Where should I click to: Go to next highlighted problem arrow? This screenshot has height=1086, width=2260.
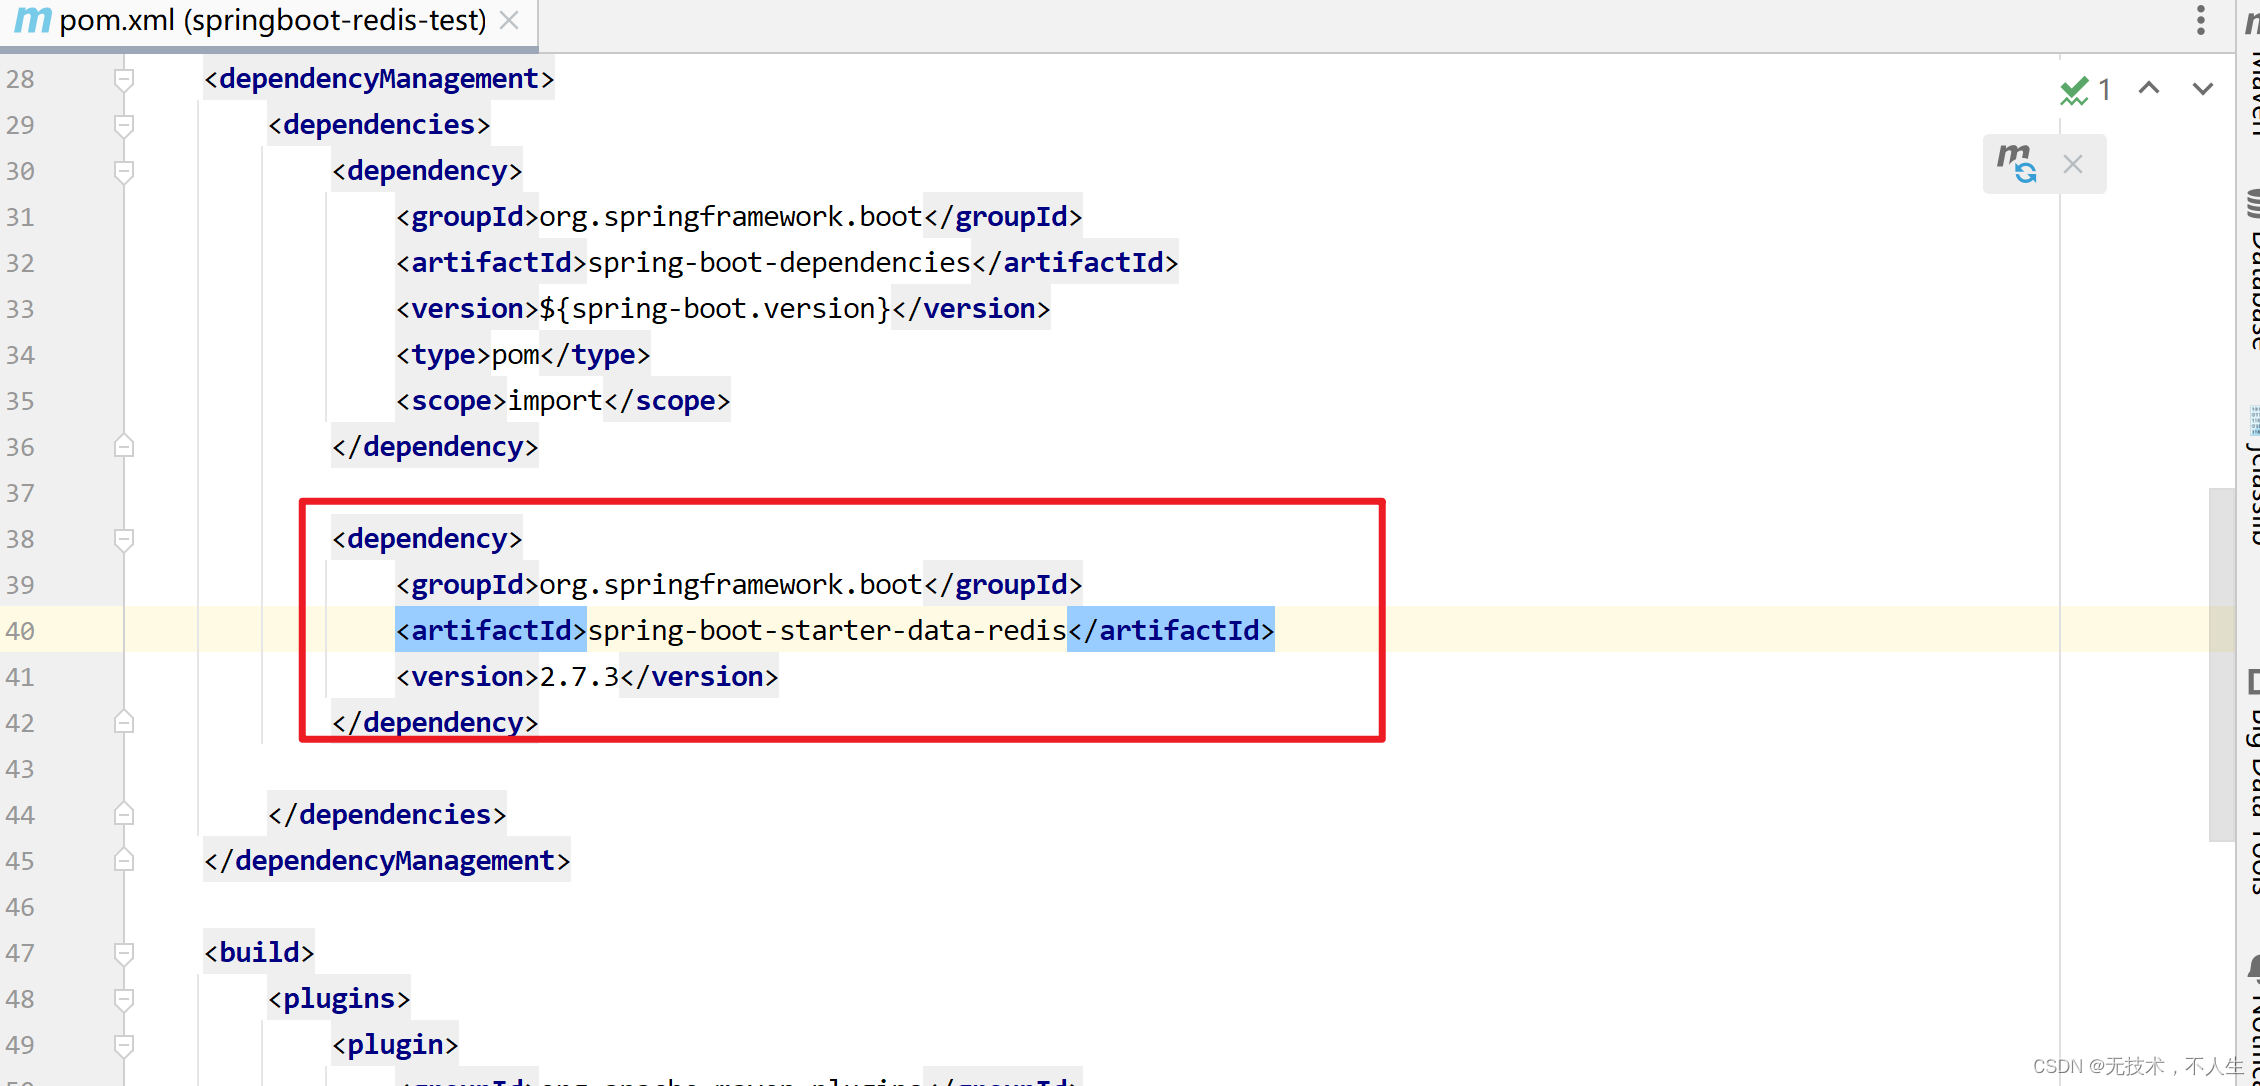2203,89
